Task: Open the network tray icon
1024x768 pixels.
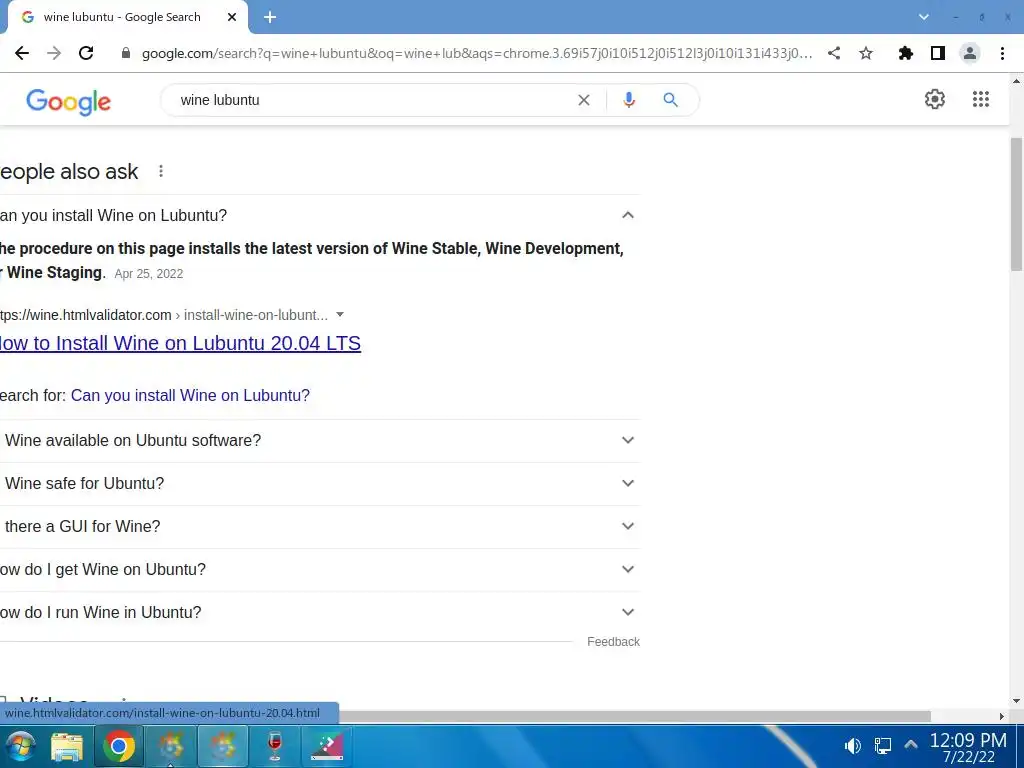Action: tap(882, 746)
